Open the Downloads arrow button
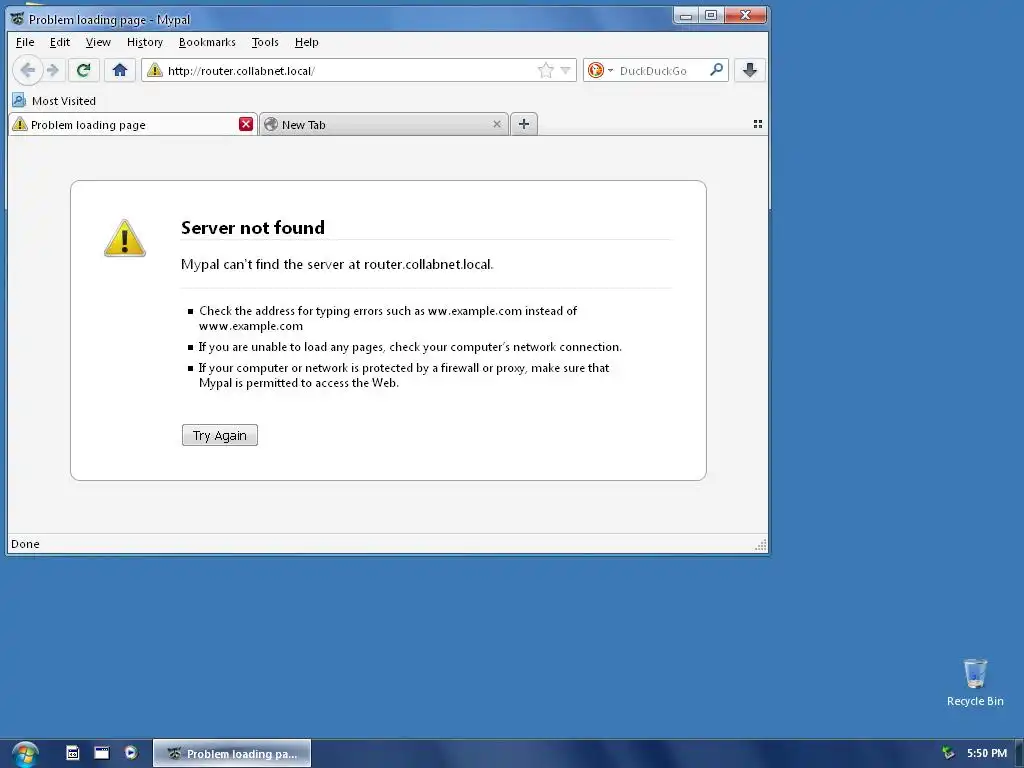Viewport: 1024px width, 768px height. [750, 70]
